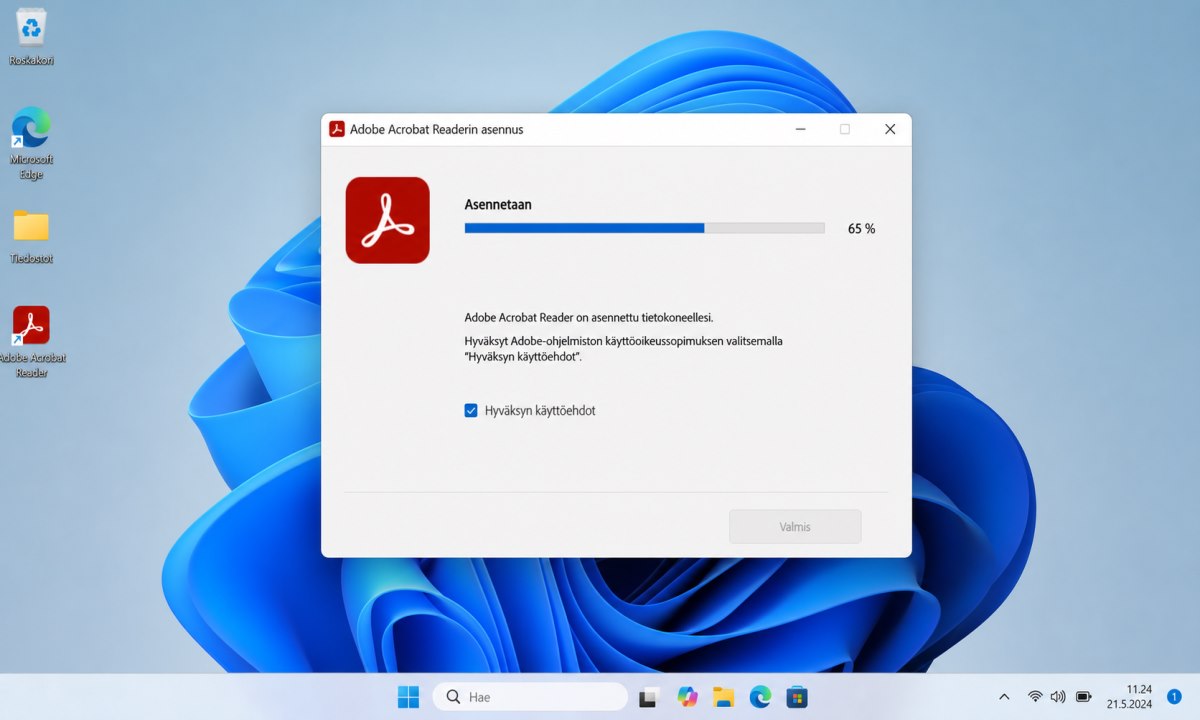1200x720 pixels.
Task: Click the Adobe icon in installer title bar
Action: [x=337, y=129]
